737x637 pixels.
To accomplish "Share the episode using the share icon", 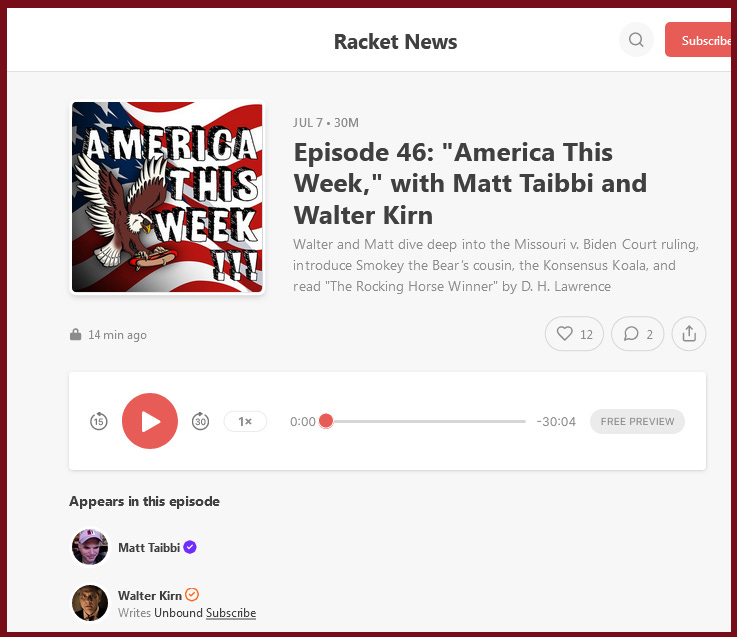I will coord(689,334).
